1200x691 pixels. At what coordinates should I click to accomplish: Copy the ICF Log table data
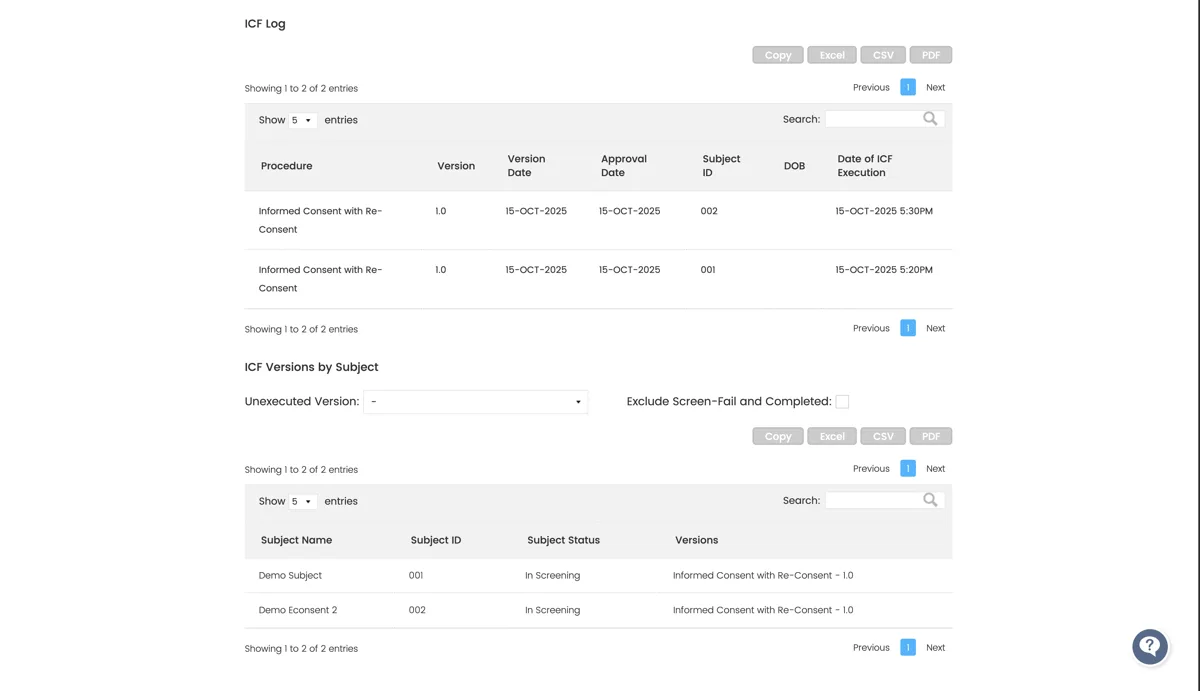click(777, 54)
